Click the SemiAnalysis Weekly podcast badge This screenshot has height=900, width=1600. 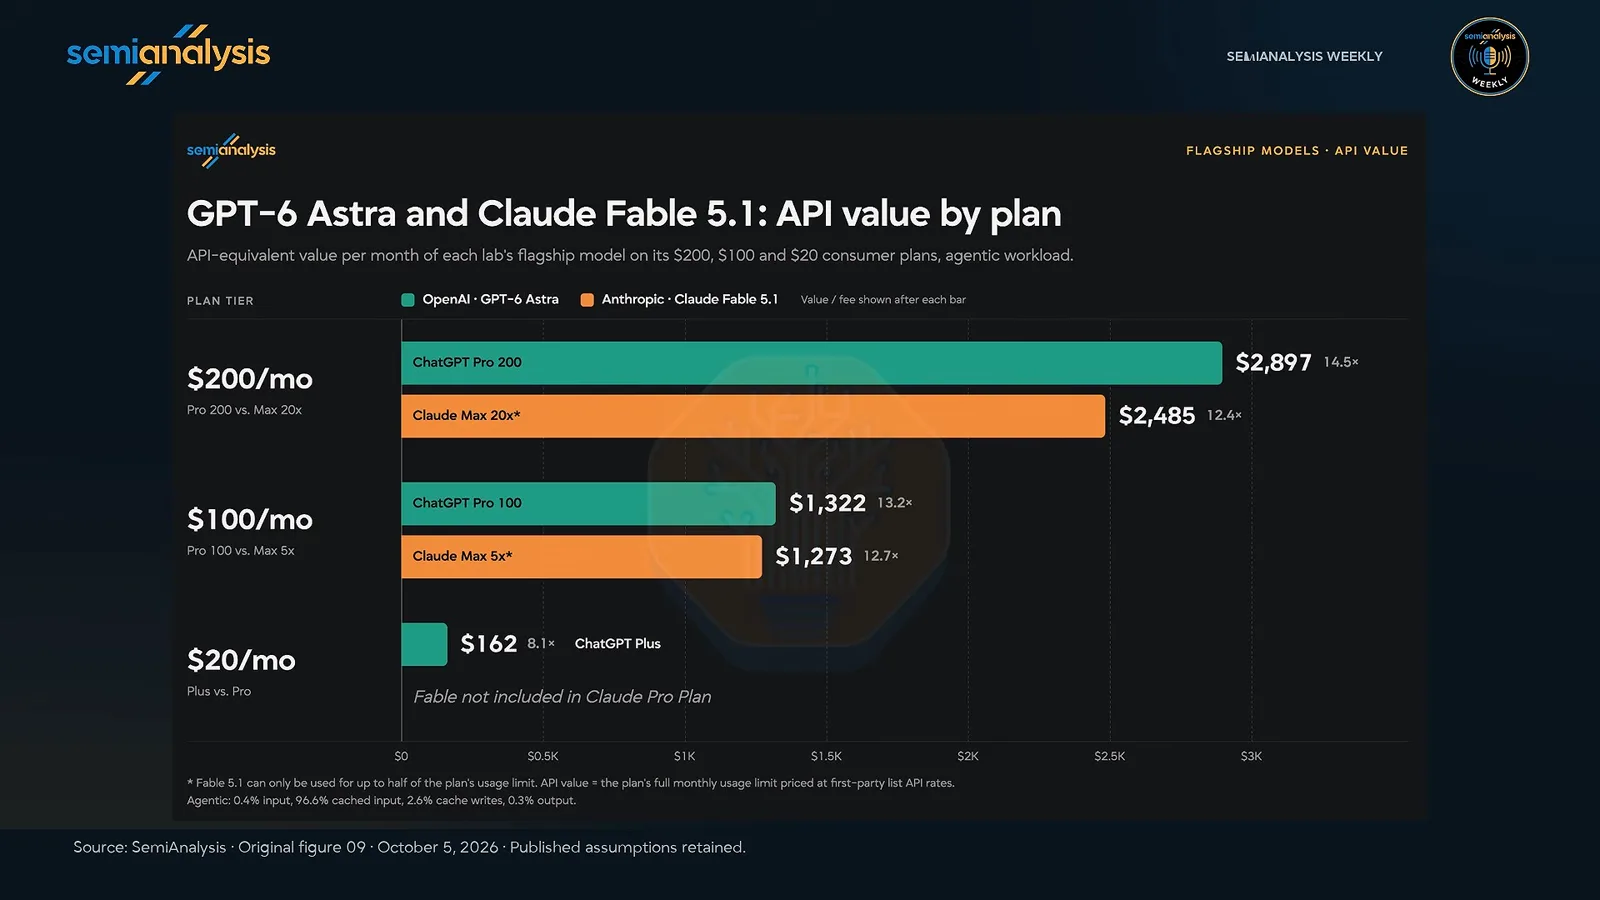pos(1490,57)
